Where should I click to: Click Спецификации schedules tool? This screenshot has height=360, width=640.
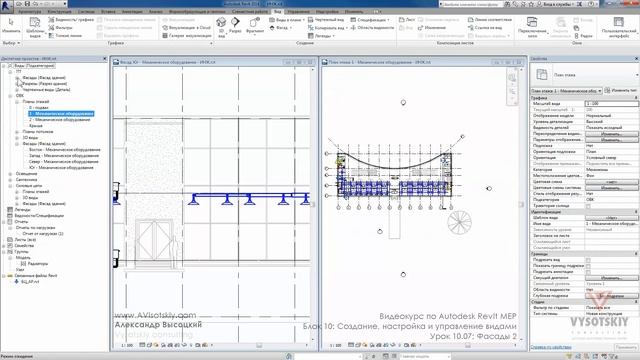(370, 20)
